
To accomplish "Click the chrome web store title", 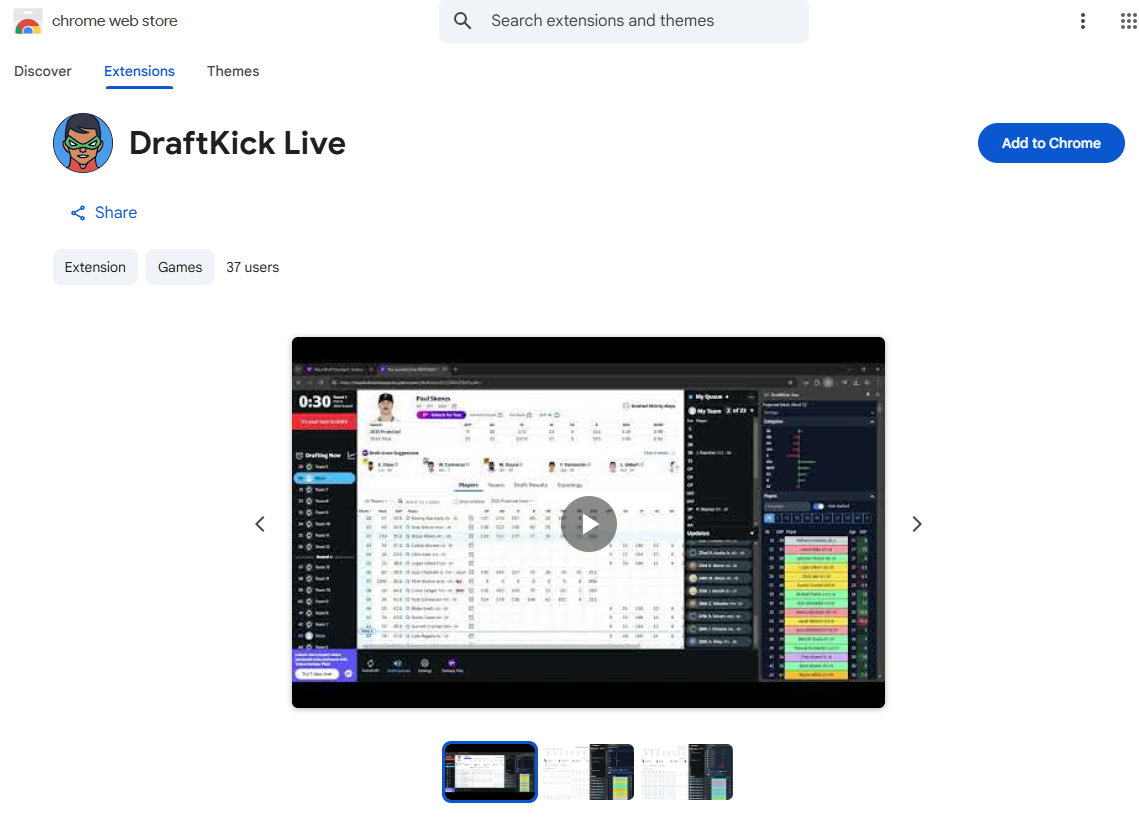I will (x=115, y=21).
